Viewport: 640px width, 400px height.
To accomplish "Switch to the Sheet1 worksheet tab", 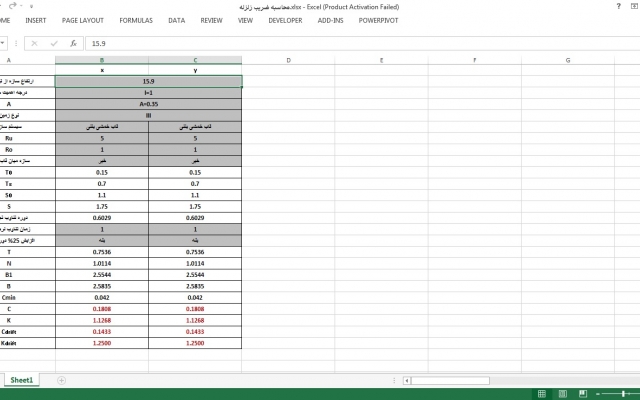I will [22, 380].
